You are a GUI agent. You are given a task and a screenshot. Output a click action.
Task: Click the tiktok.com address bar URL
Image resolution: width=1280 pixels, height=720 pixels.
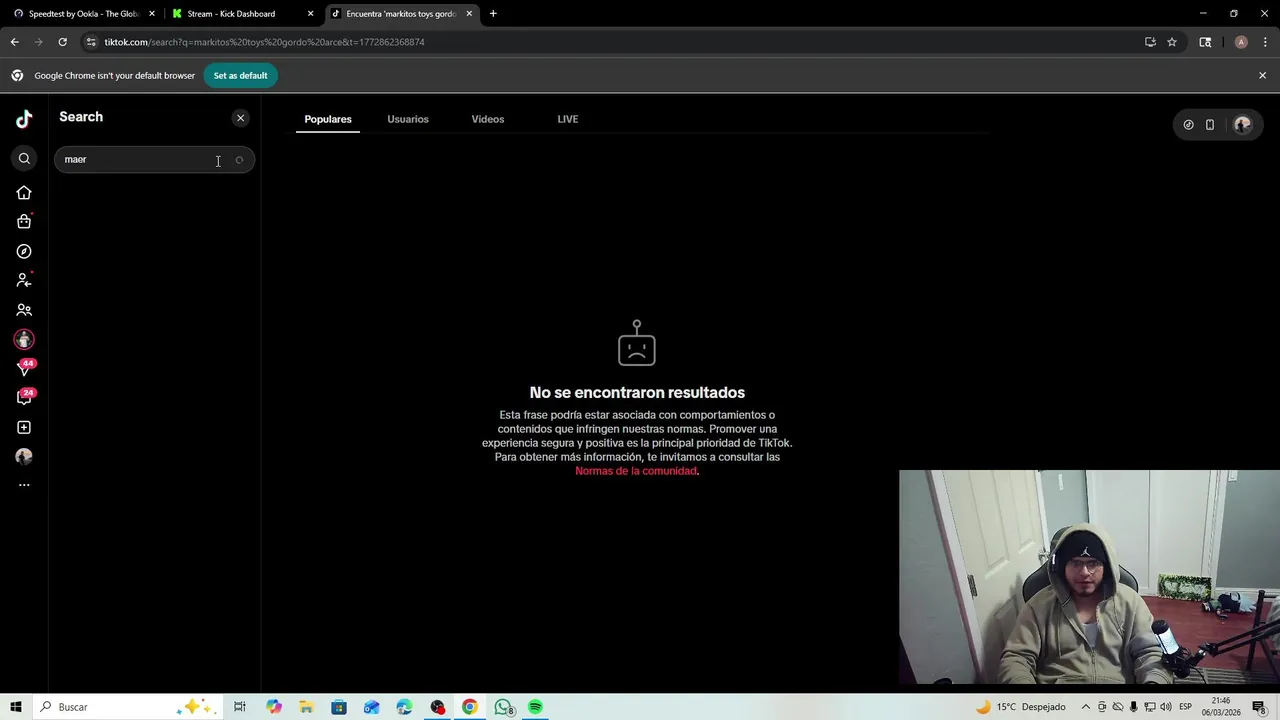pyautogui.click(x=265, y=42)
